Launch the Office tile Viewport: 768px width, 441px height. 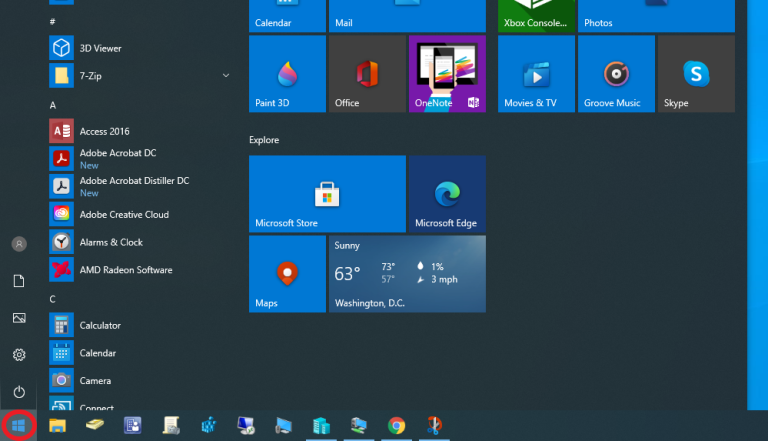pos(367,74)
